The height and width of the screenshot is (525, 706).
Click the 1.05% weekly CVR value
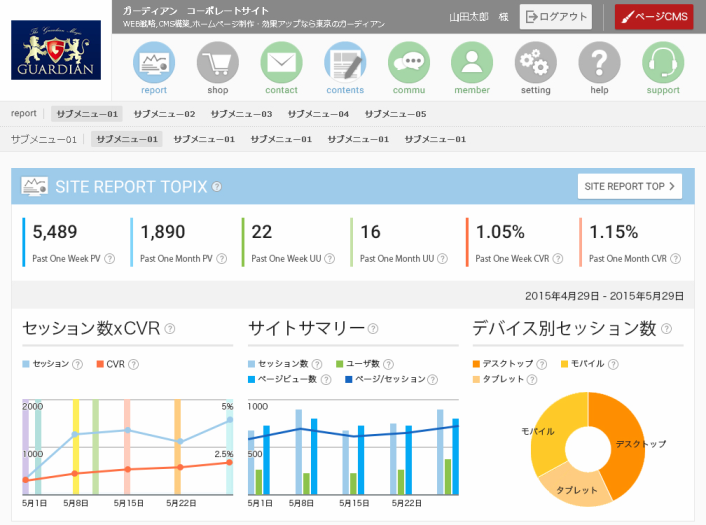point(500,232)
